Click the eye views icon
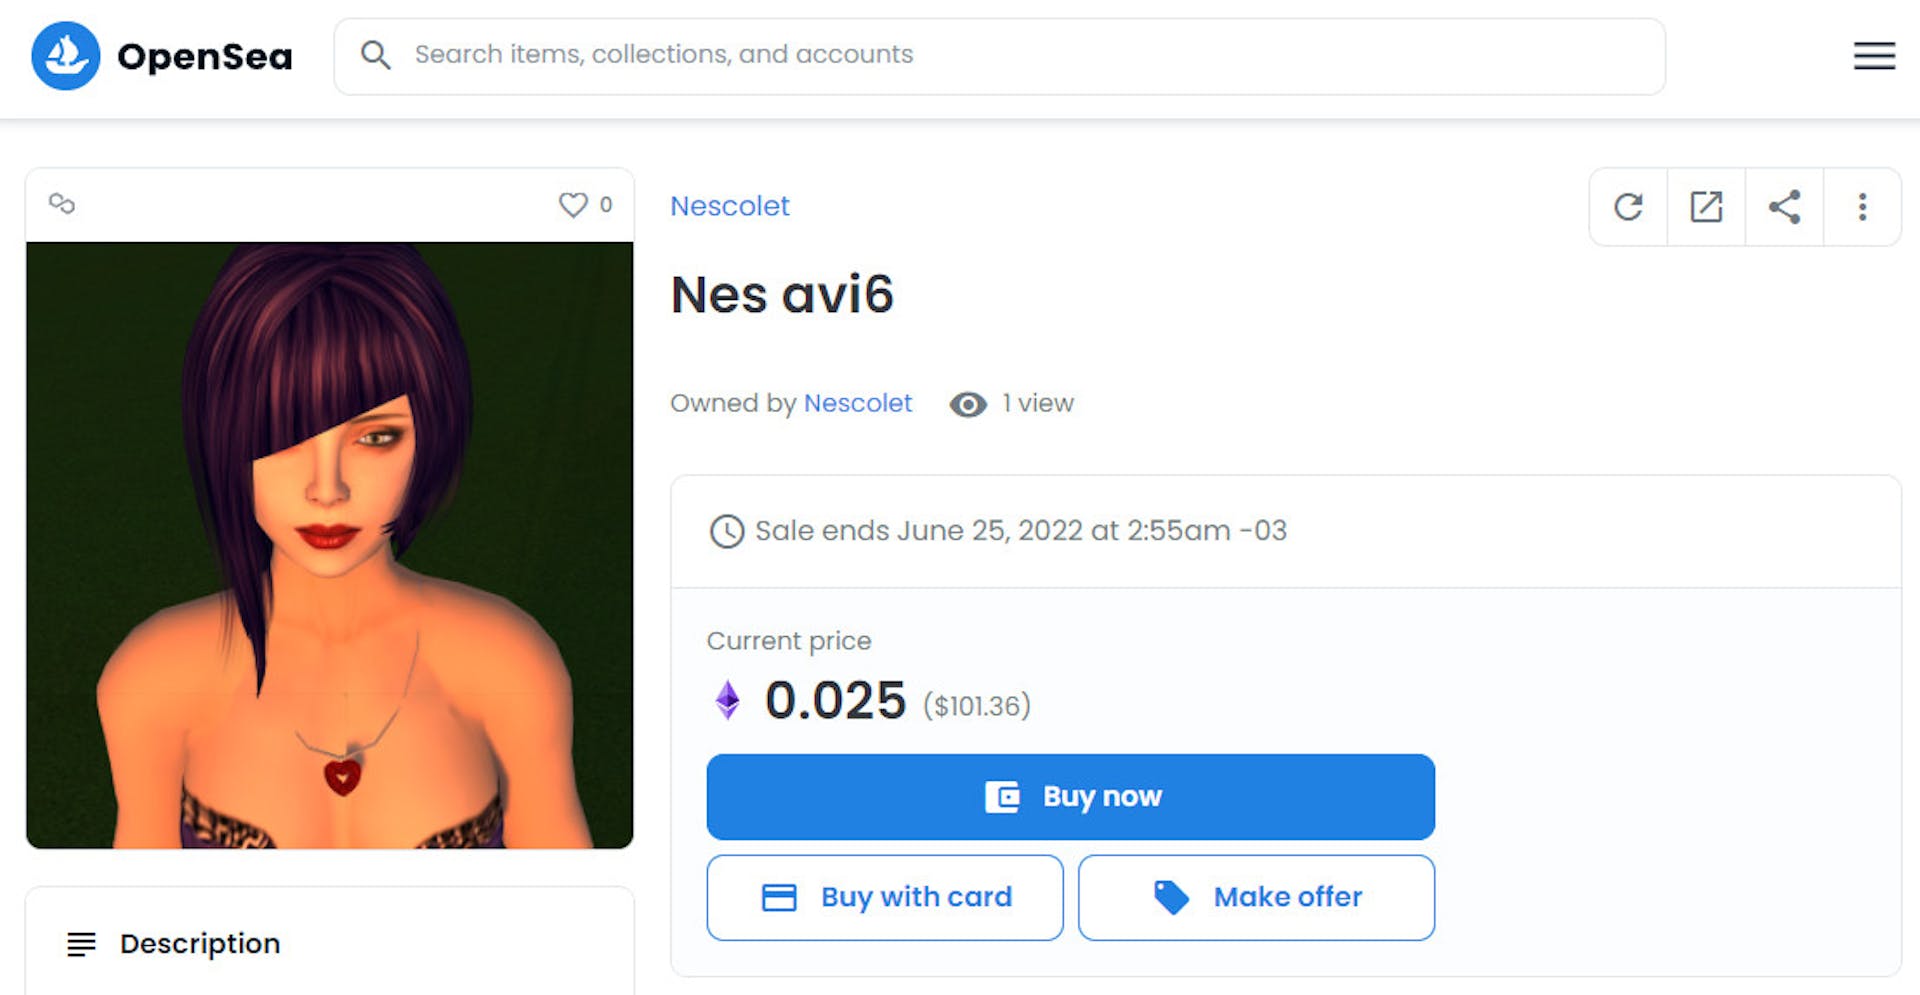1920x995 pixels. pos(967,404)
